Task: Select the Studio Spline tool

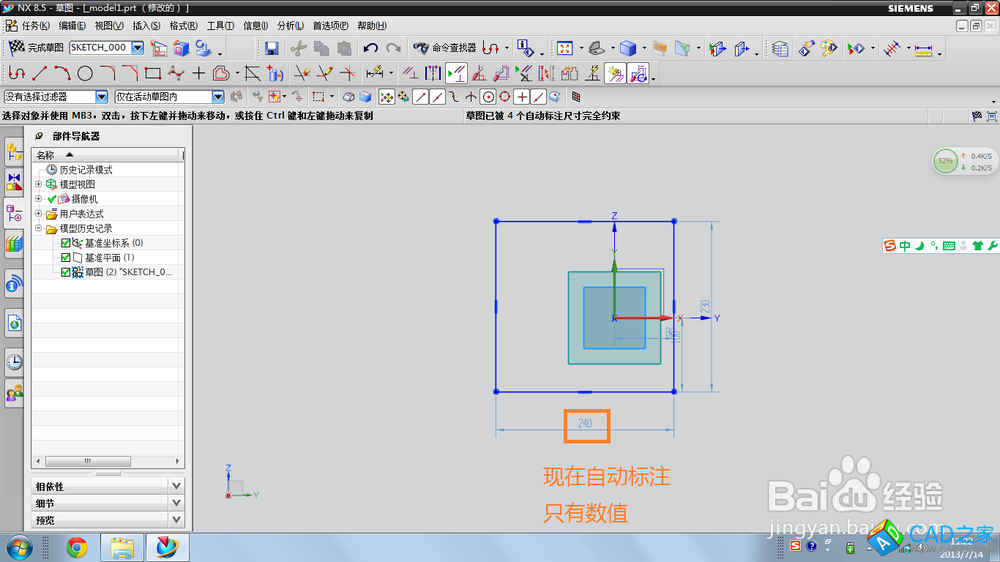Action: coord(175,74)
